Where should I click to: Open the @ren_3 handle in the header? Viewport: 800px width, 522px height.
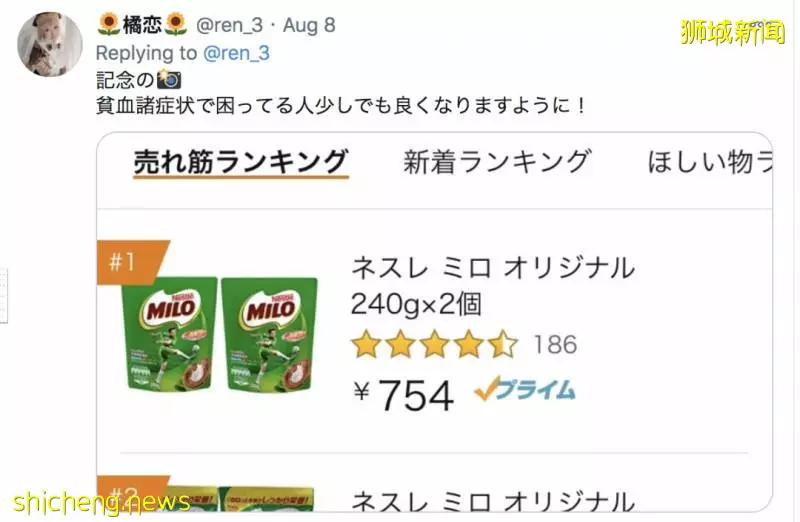pyautogui.click(x=230, y=25)
